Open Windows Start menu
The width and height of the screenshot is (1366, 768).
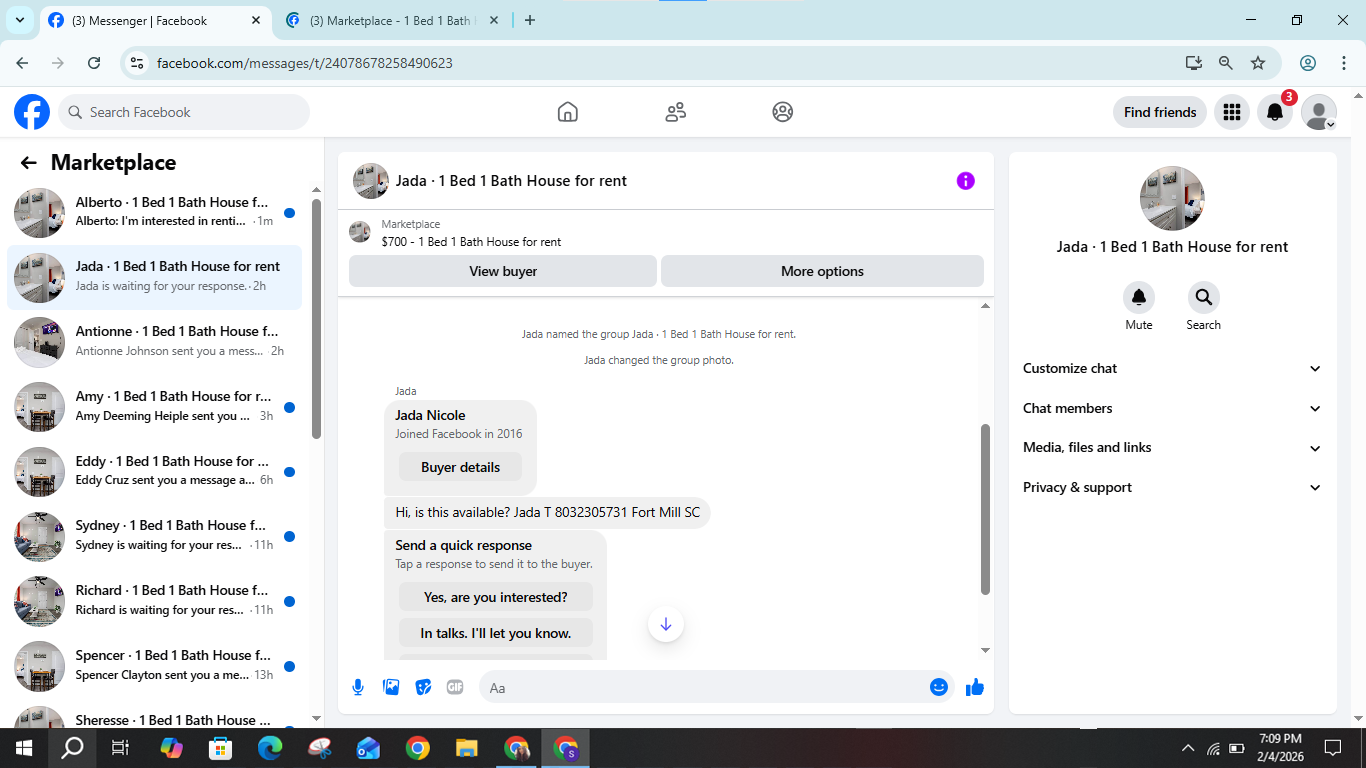coord(24,748)
